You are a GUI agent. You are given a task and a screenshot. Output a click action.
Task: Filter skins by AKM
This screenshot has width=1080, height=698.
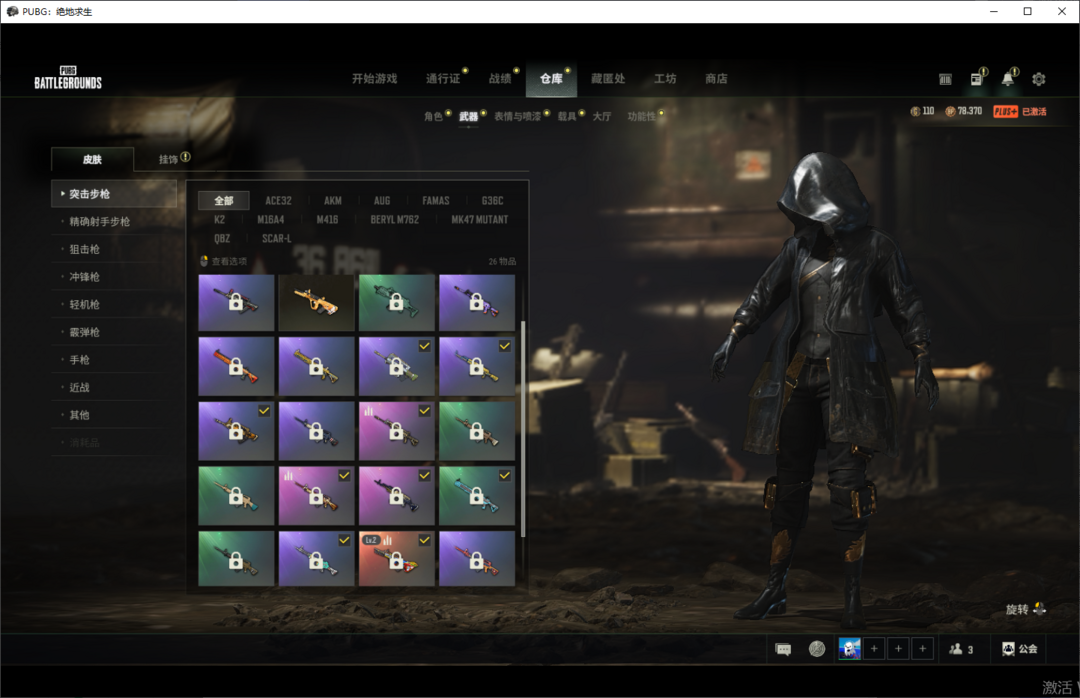click(x=333, y=201)
